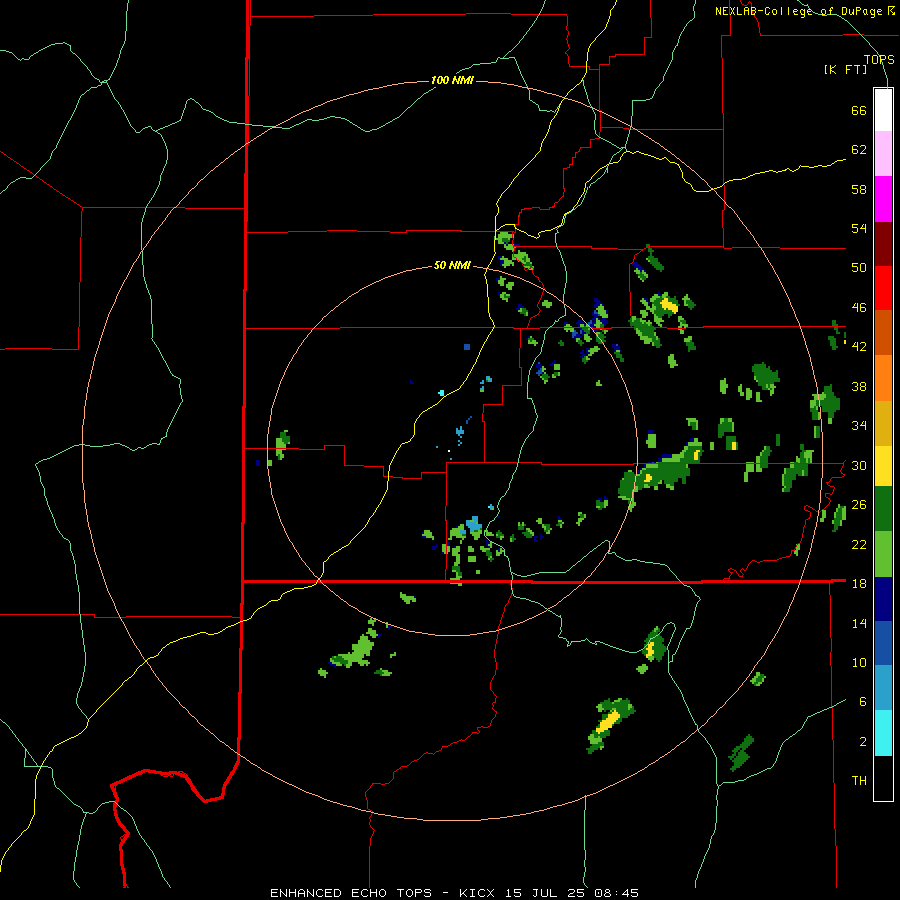The image size is (900, 900).
Task: Click the legend value 22
Action: coord(859,545)
